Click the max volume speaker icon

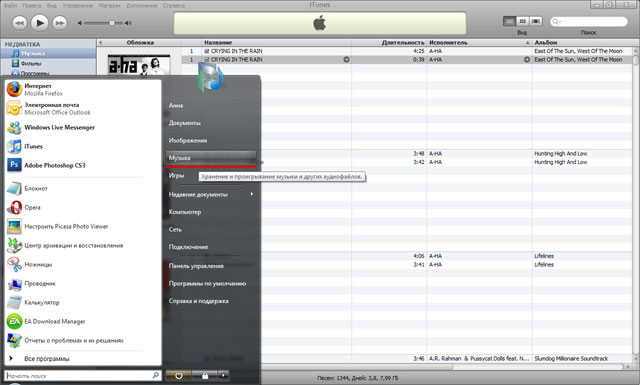pos(128,23)
